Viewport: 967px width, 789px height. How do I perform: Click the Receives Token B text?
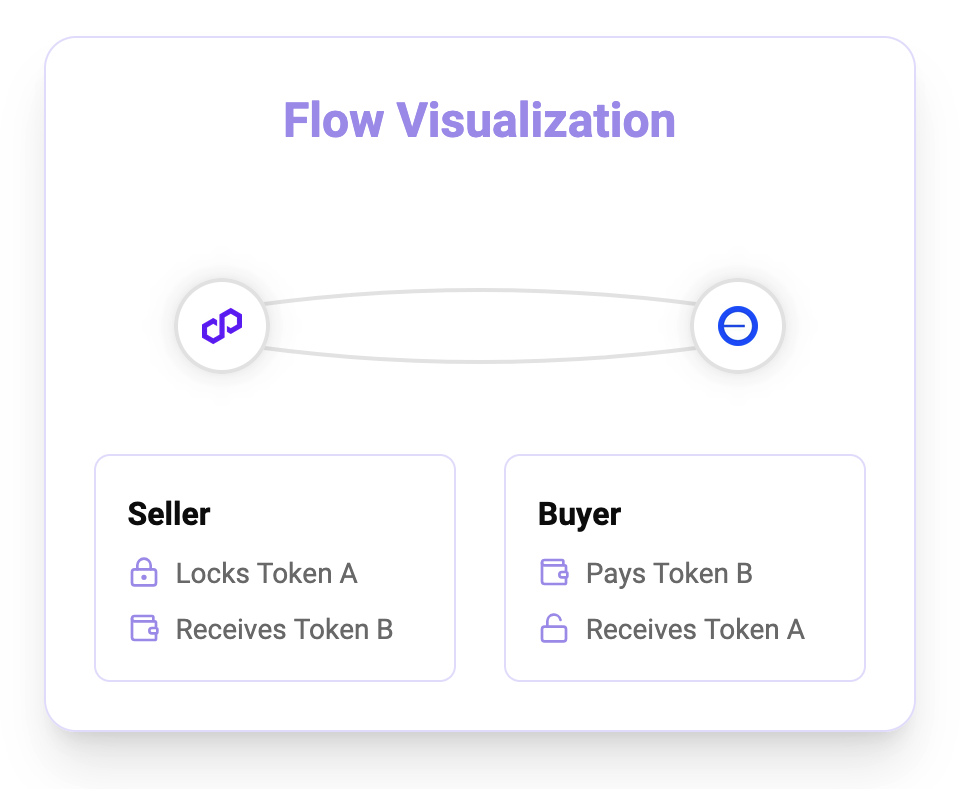tap(284, 629)
